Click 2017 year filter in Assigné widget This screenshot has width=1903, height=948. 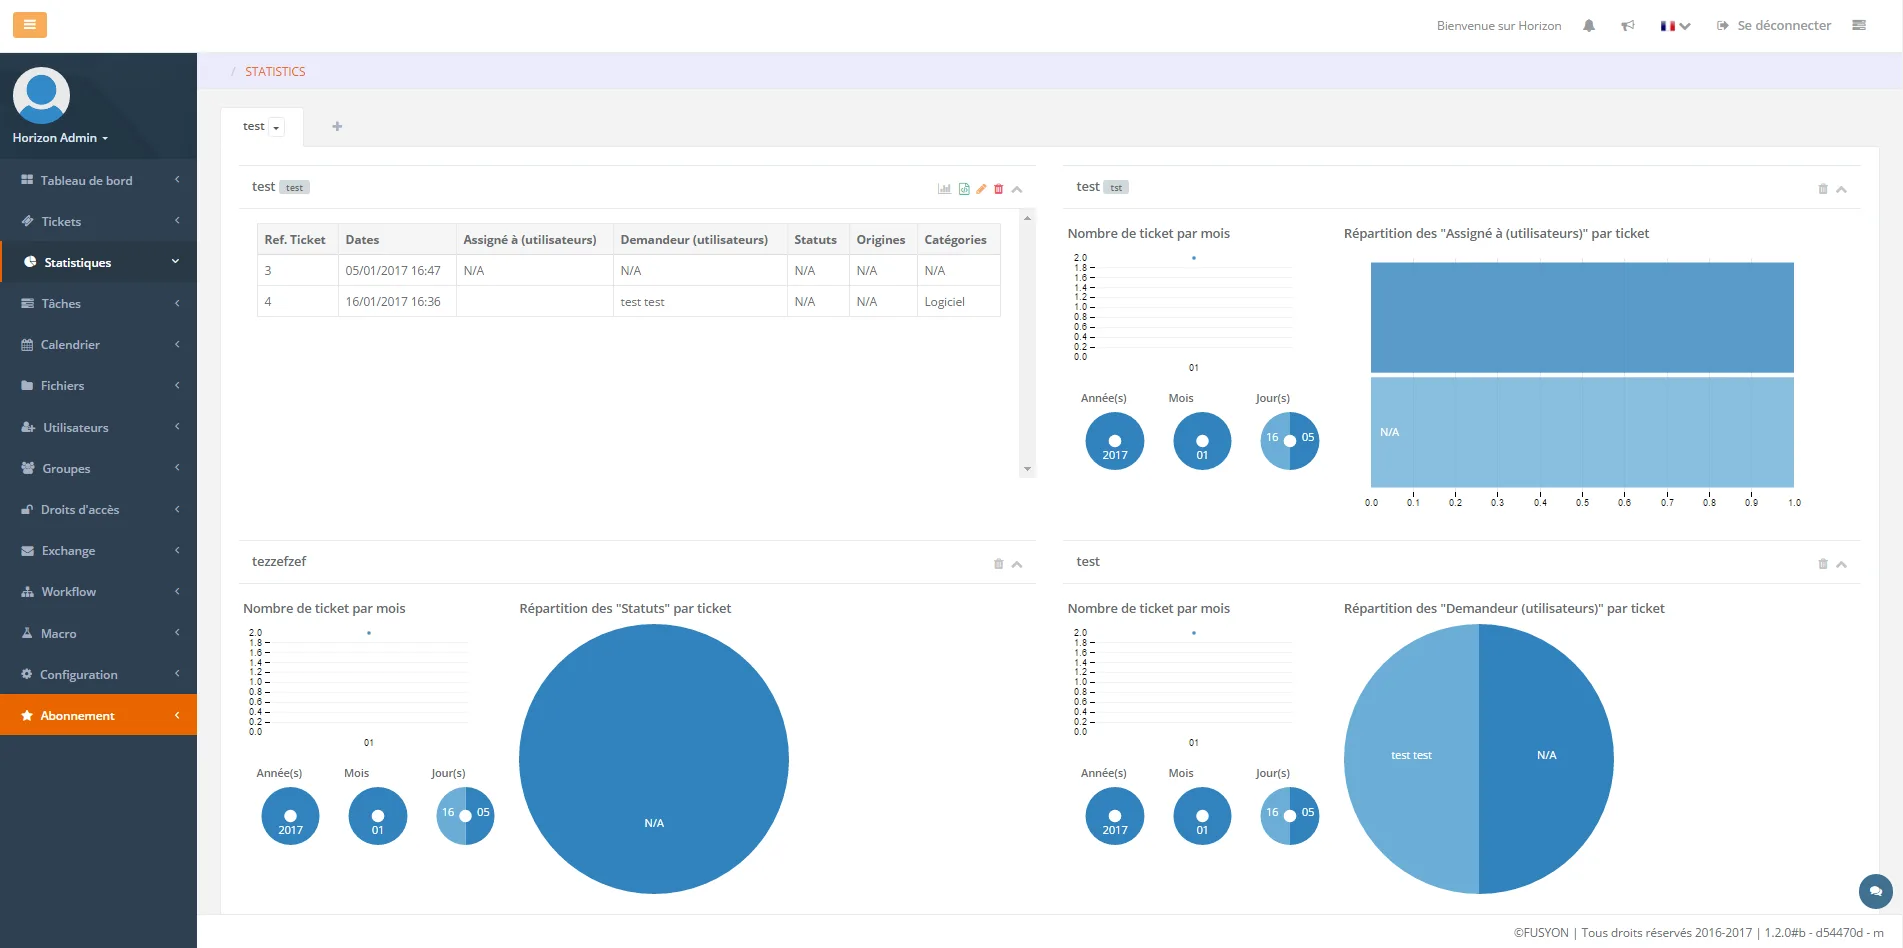[1114, 441]
